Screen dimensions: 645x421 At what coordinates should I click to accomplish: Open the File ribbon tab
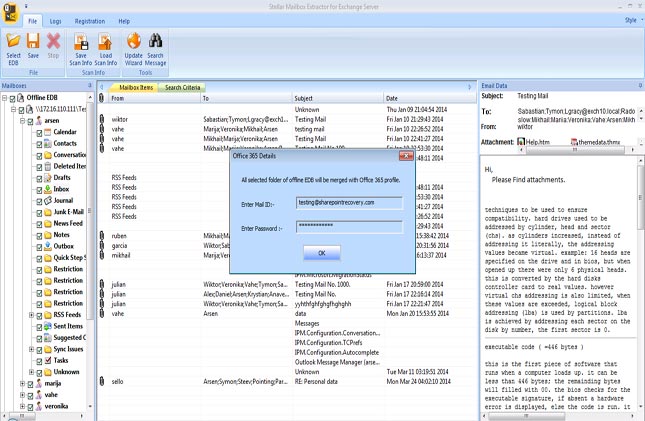[32, 21]
